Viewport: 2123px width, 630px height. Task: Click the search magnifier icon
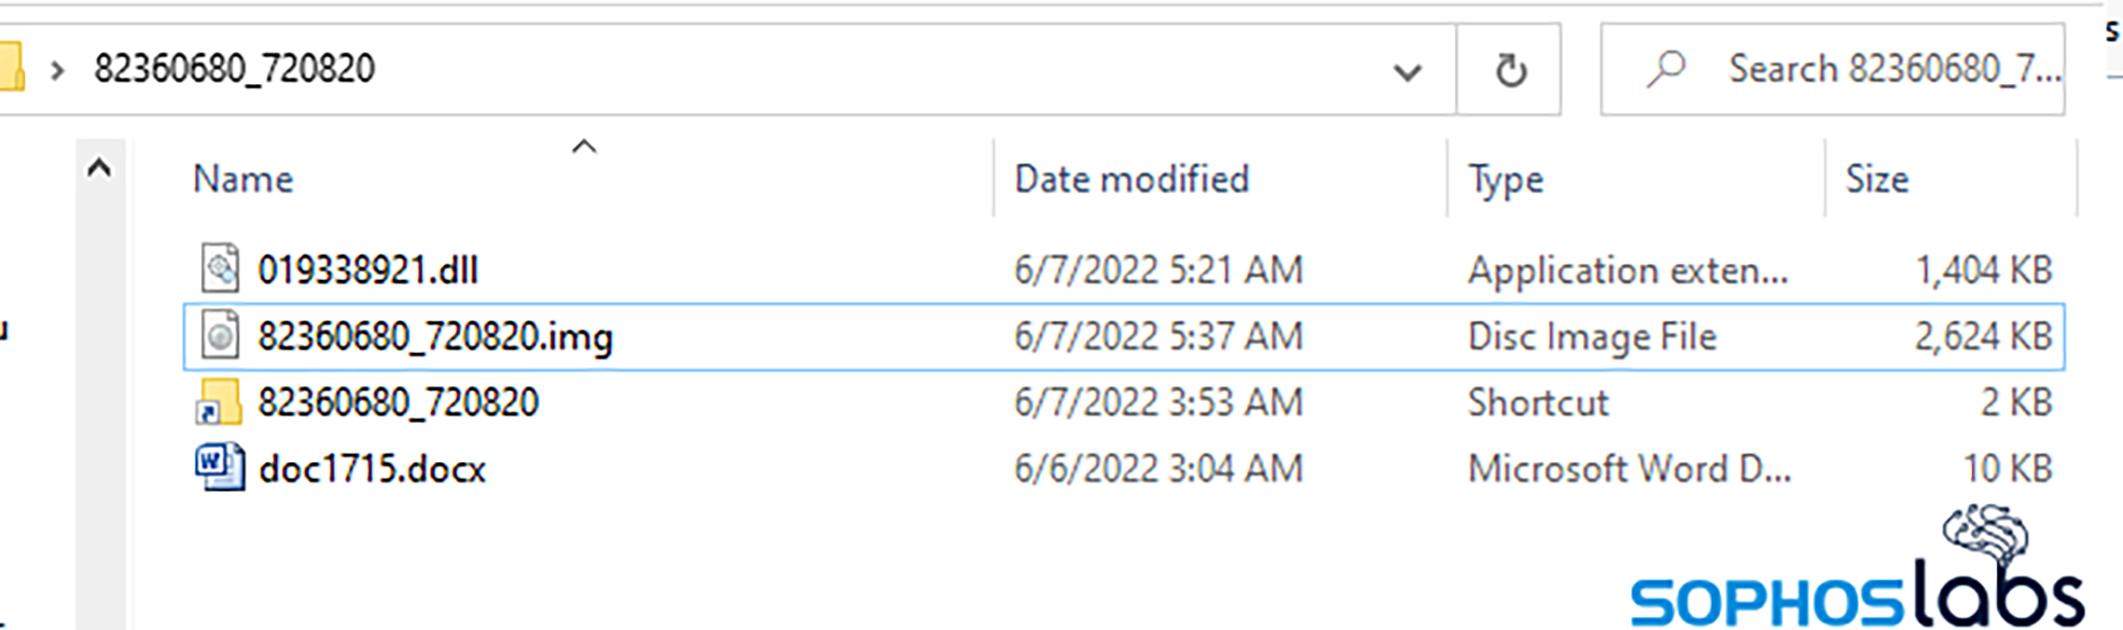[x=1666, y=69]
